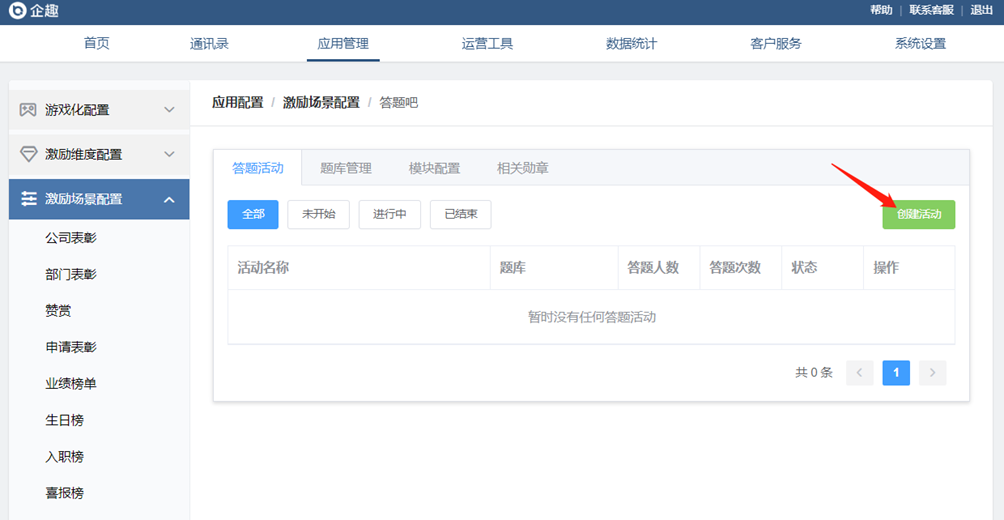
Task: Go to previous page arrow
Action: [x=859, y=373]
